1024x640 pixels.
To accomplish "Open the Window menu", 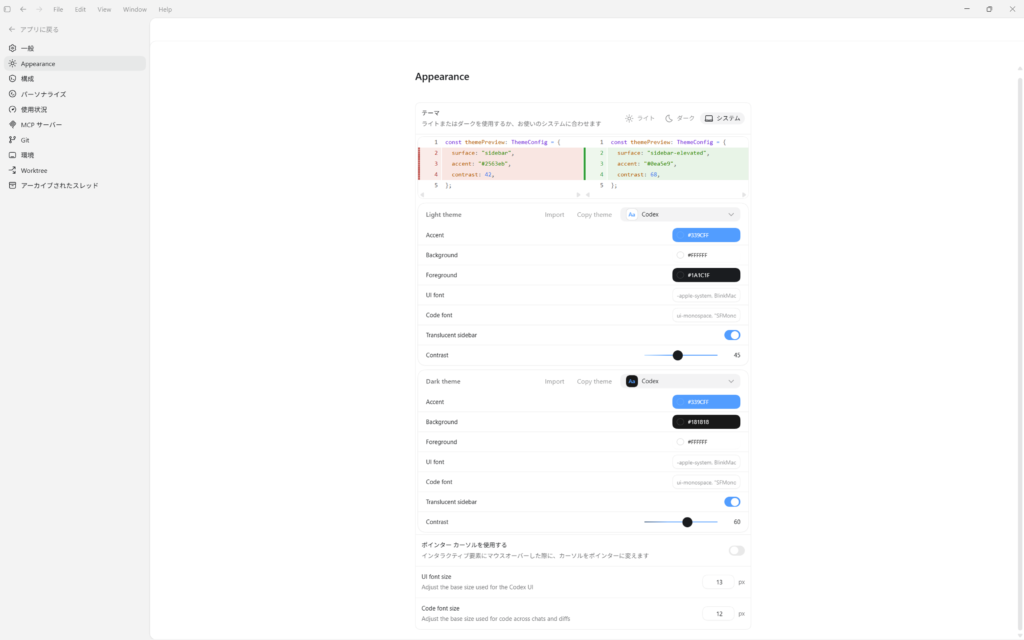I will coord(134,9).
